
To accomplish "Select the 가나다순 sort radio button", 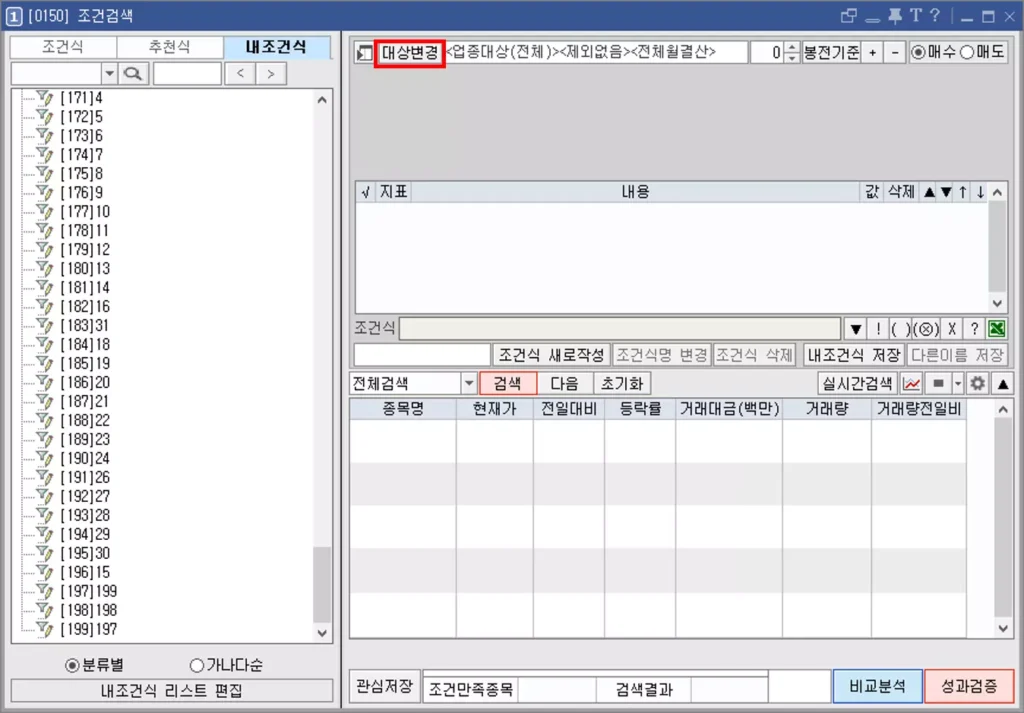I will 197,665.
